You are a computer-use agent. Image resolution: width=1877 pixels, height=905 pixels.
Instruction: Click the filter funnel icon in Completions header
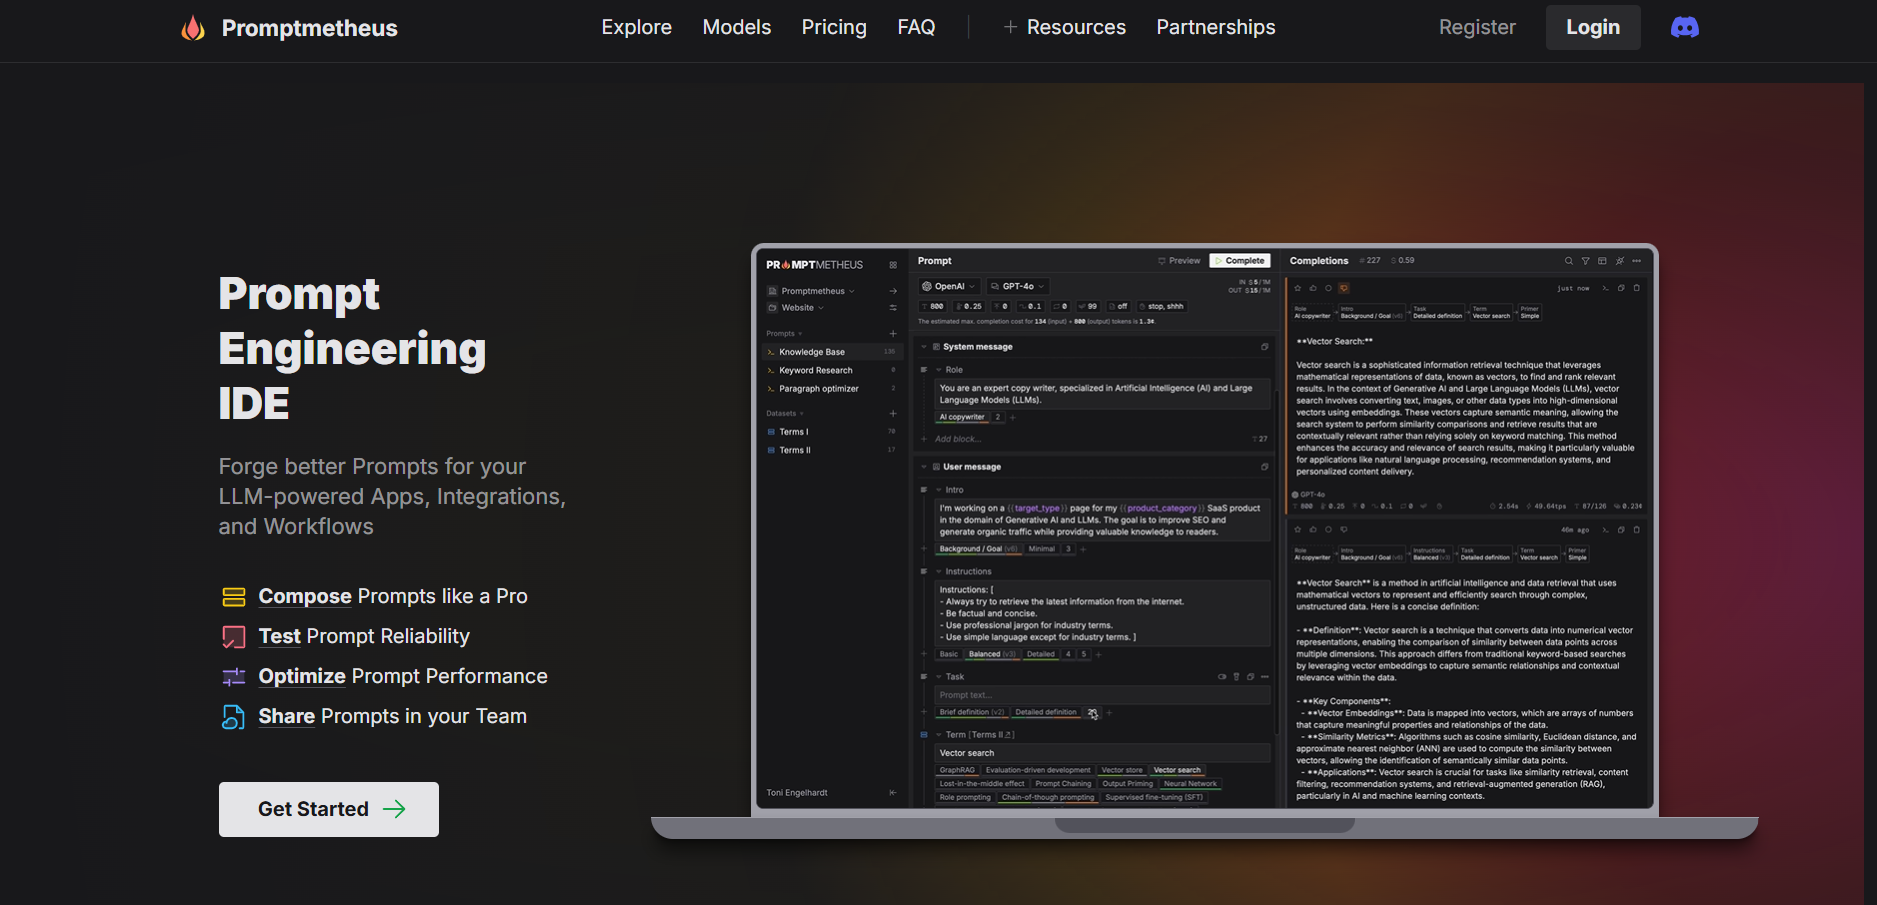[1585, 261]
